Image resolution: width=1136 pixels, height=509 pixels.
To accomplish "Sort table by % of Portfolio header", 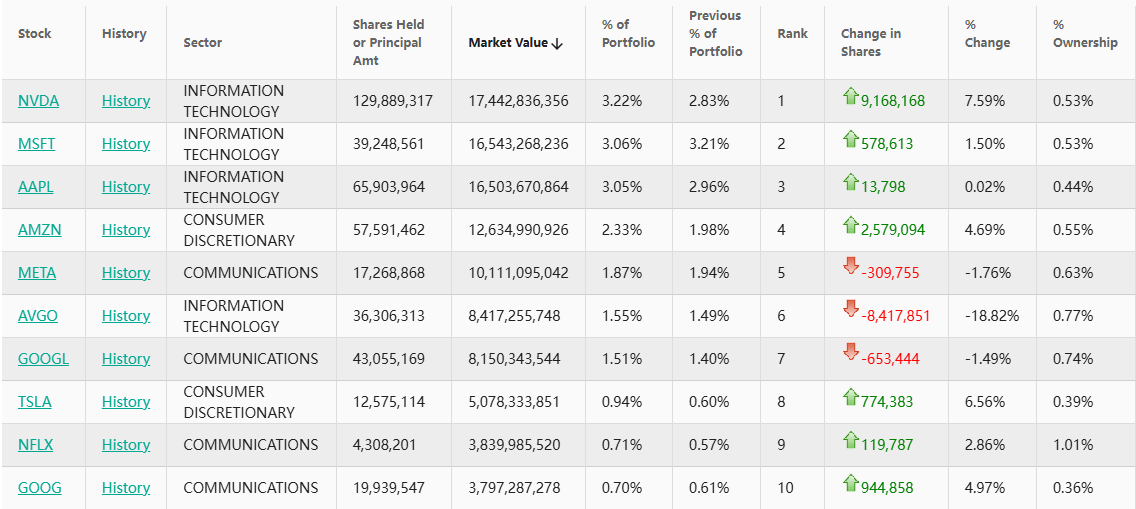I will pos(628,34).
